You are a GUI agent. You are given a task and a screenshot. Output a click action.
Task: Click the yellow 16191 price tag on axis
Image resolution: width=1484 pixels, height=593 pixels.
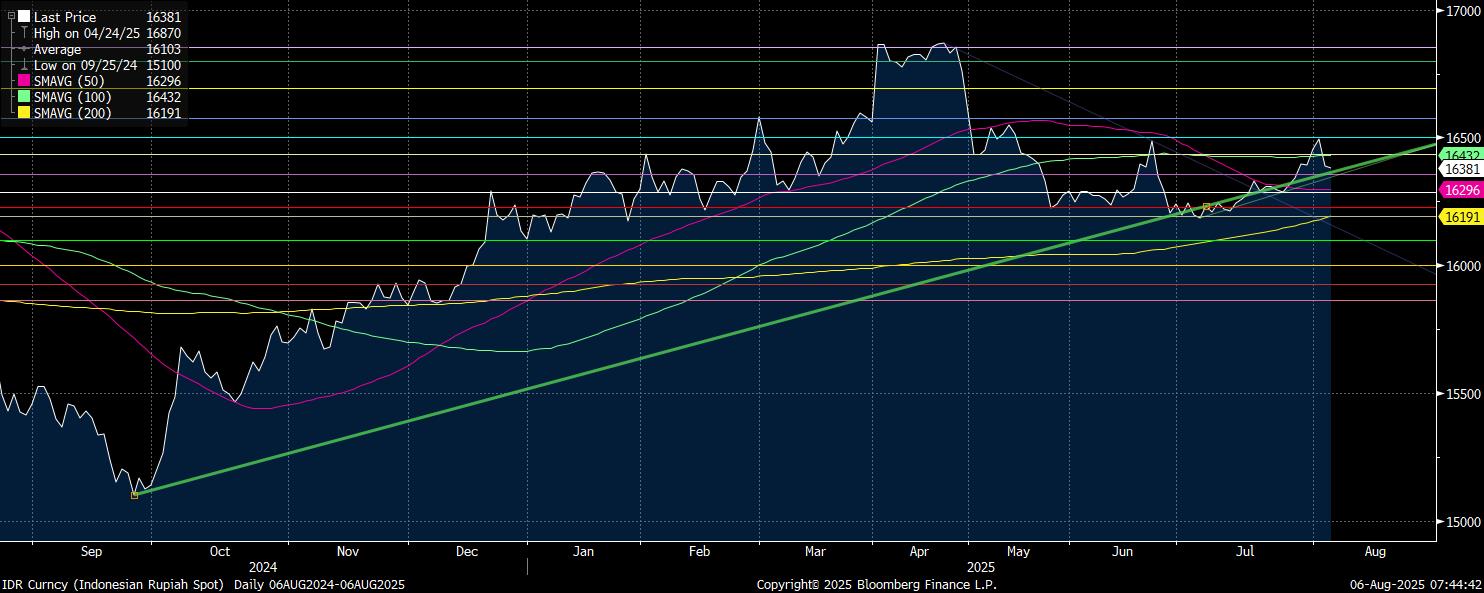point(1461,217)
